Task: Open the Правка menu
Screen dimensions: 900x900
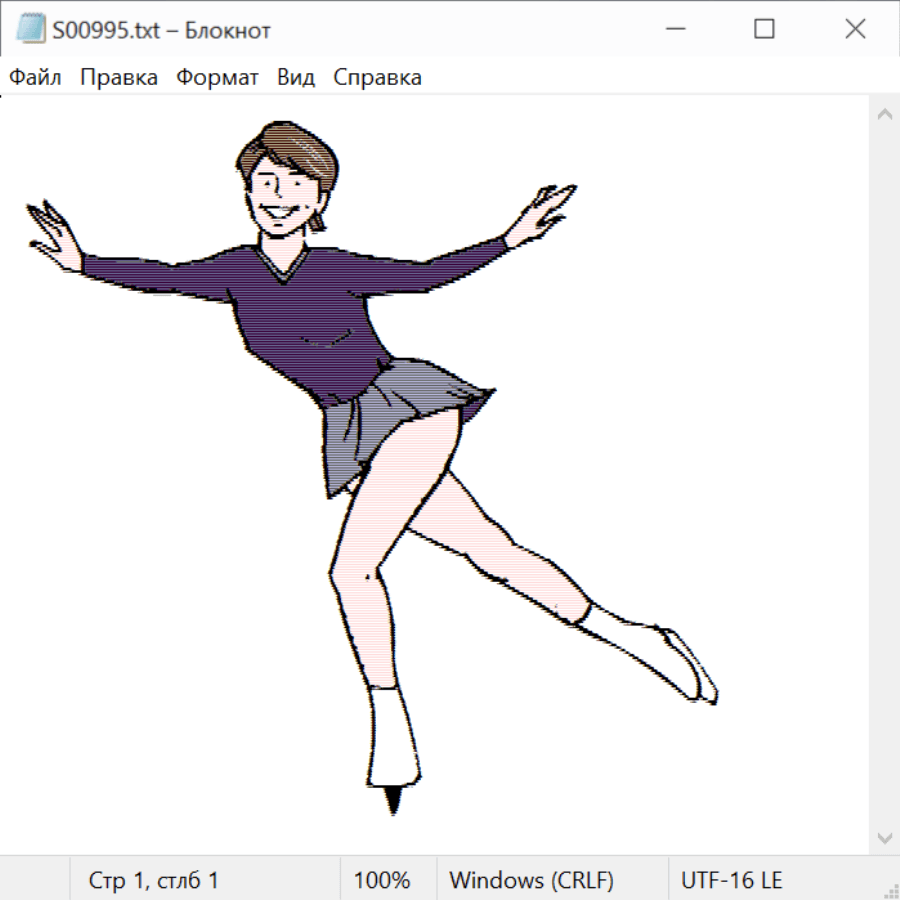Action: click(119, 78)
